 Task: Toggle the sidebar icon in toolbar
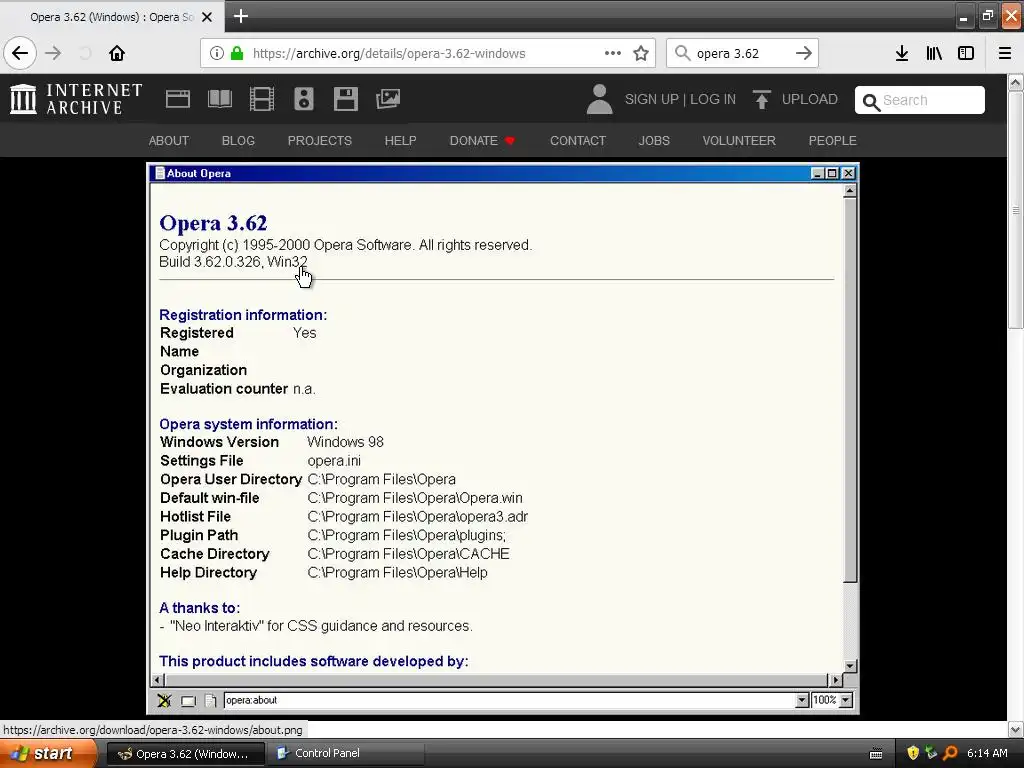coord(966,53)
